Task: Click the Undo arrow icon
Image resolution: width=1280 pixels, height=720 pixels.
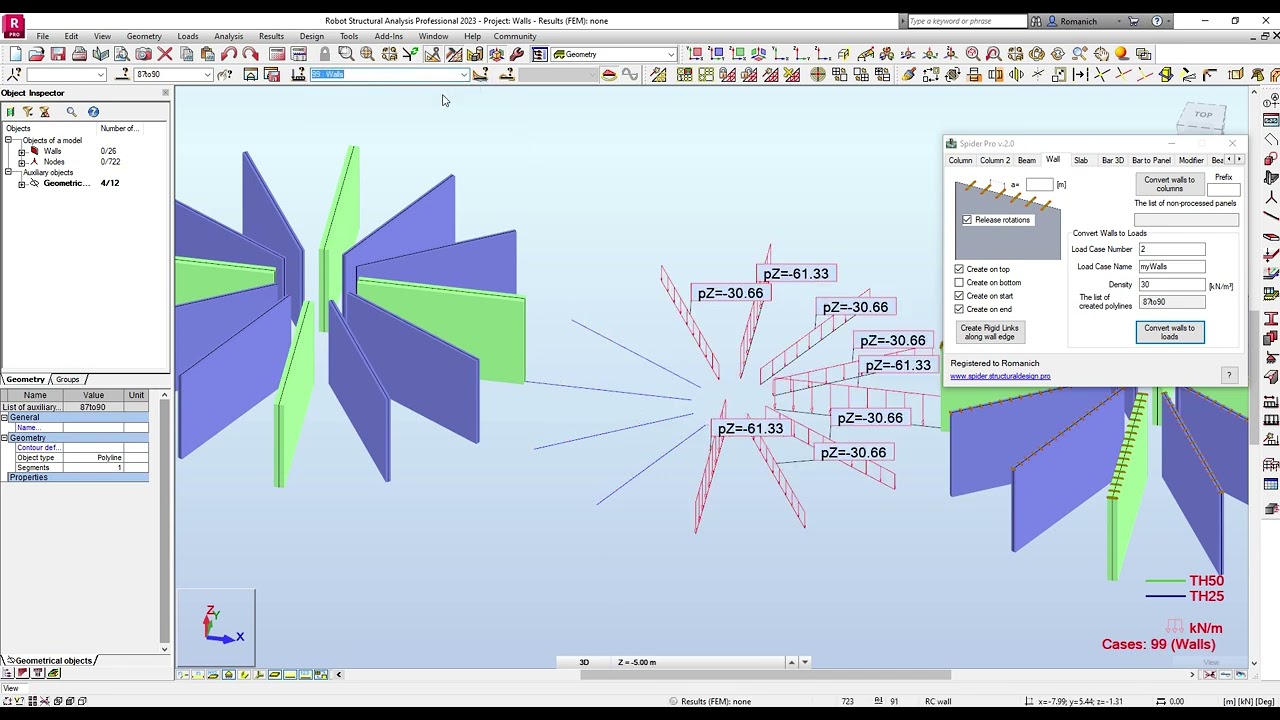Action: (229, 54)
